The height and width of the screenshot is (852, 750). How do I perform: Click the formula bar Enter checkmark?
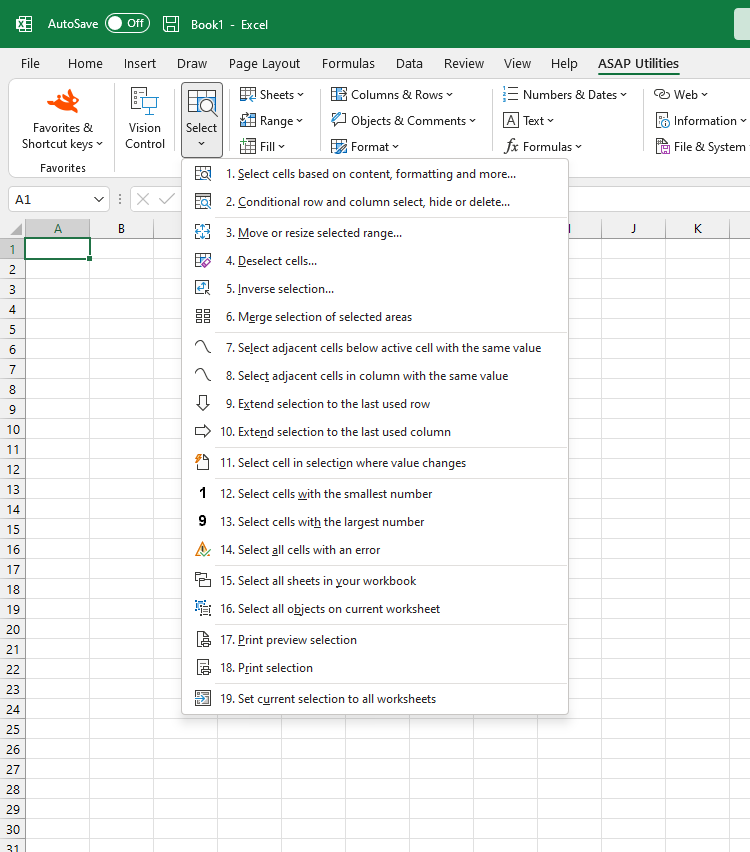tap(167, 199)
